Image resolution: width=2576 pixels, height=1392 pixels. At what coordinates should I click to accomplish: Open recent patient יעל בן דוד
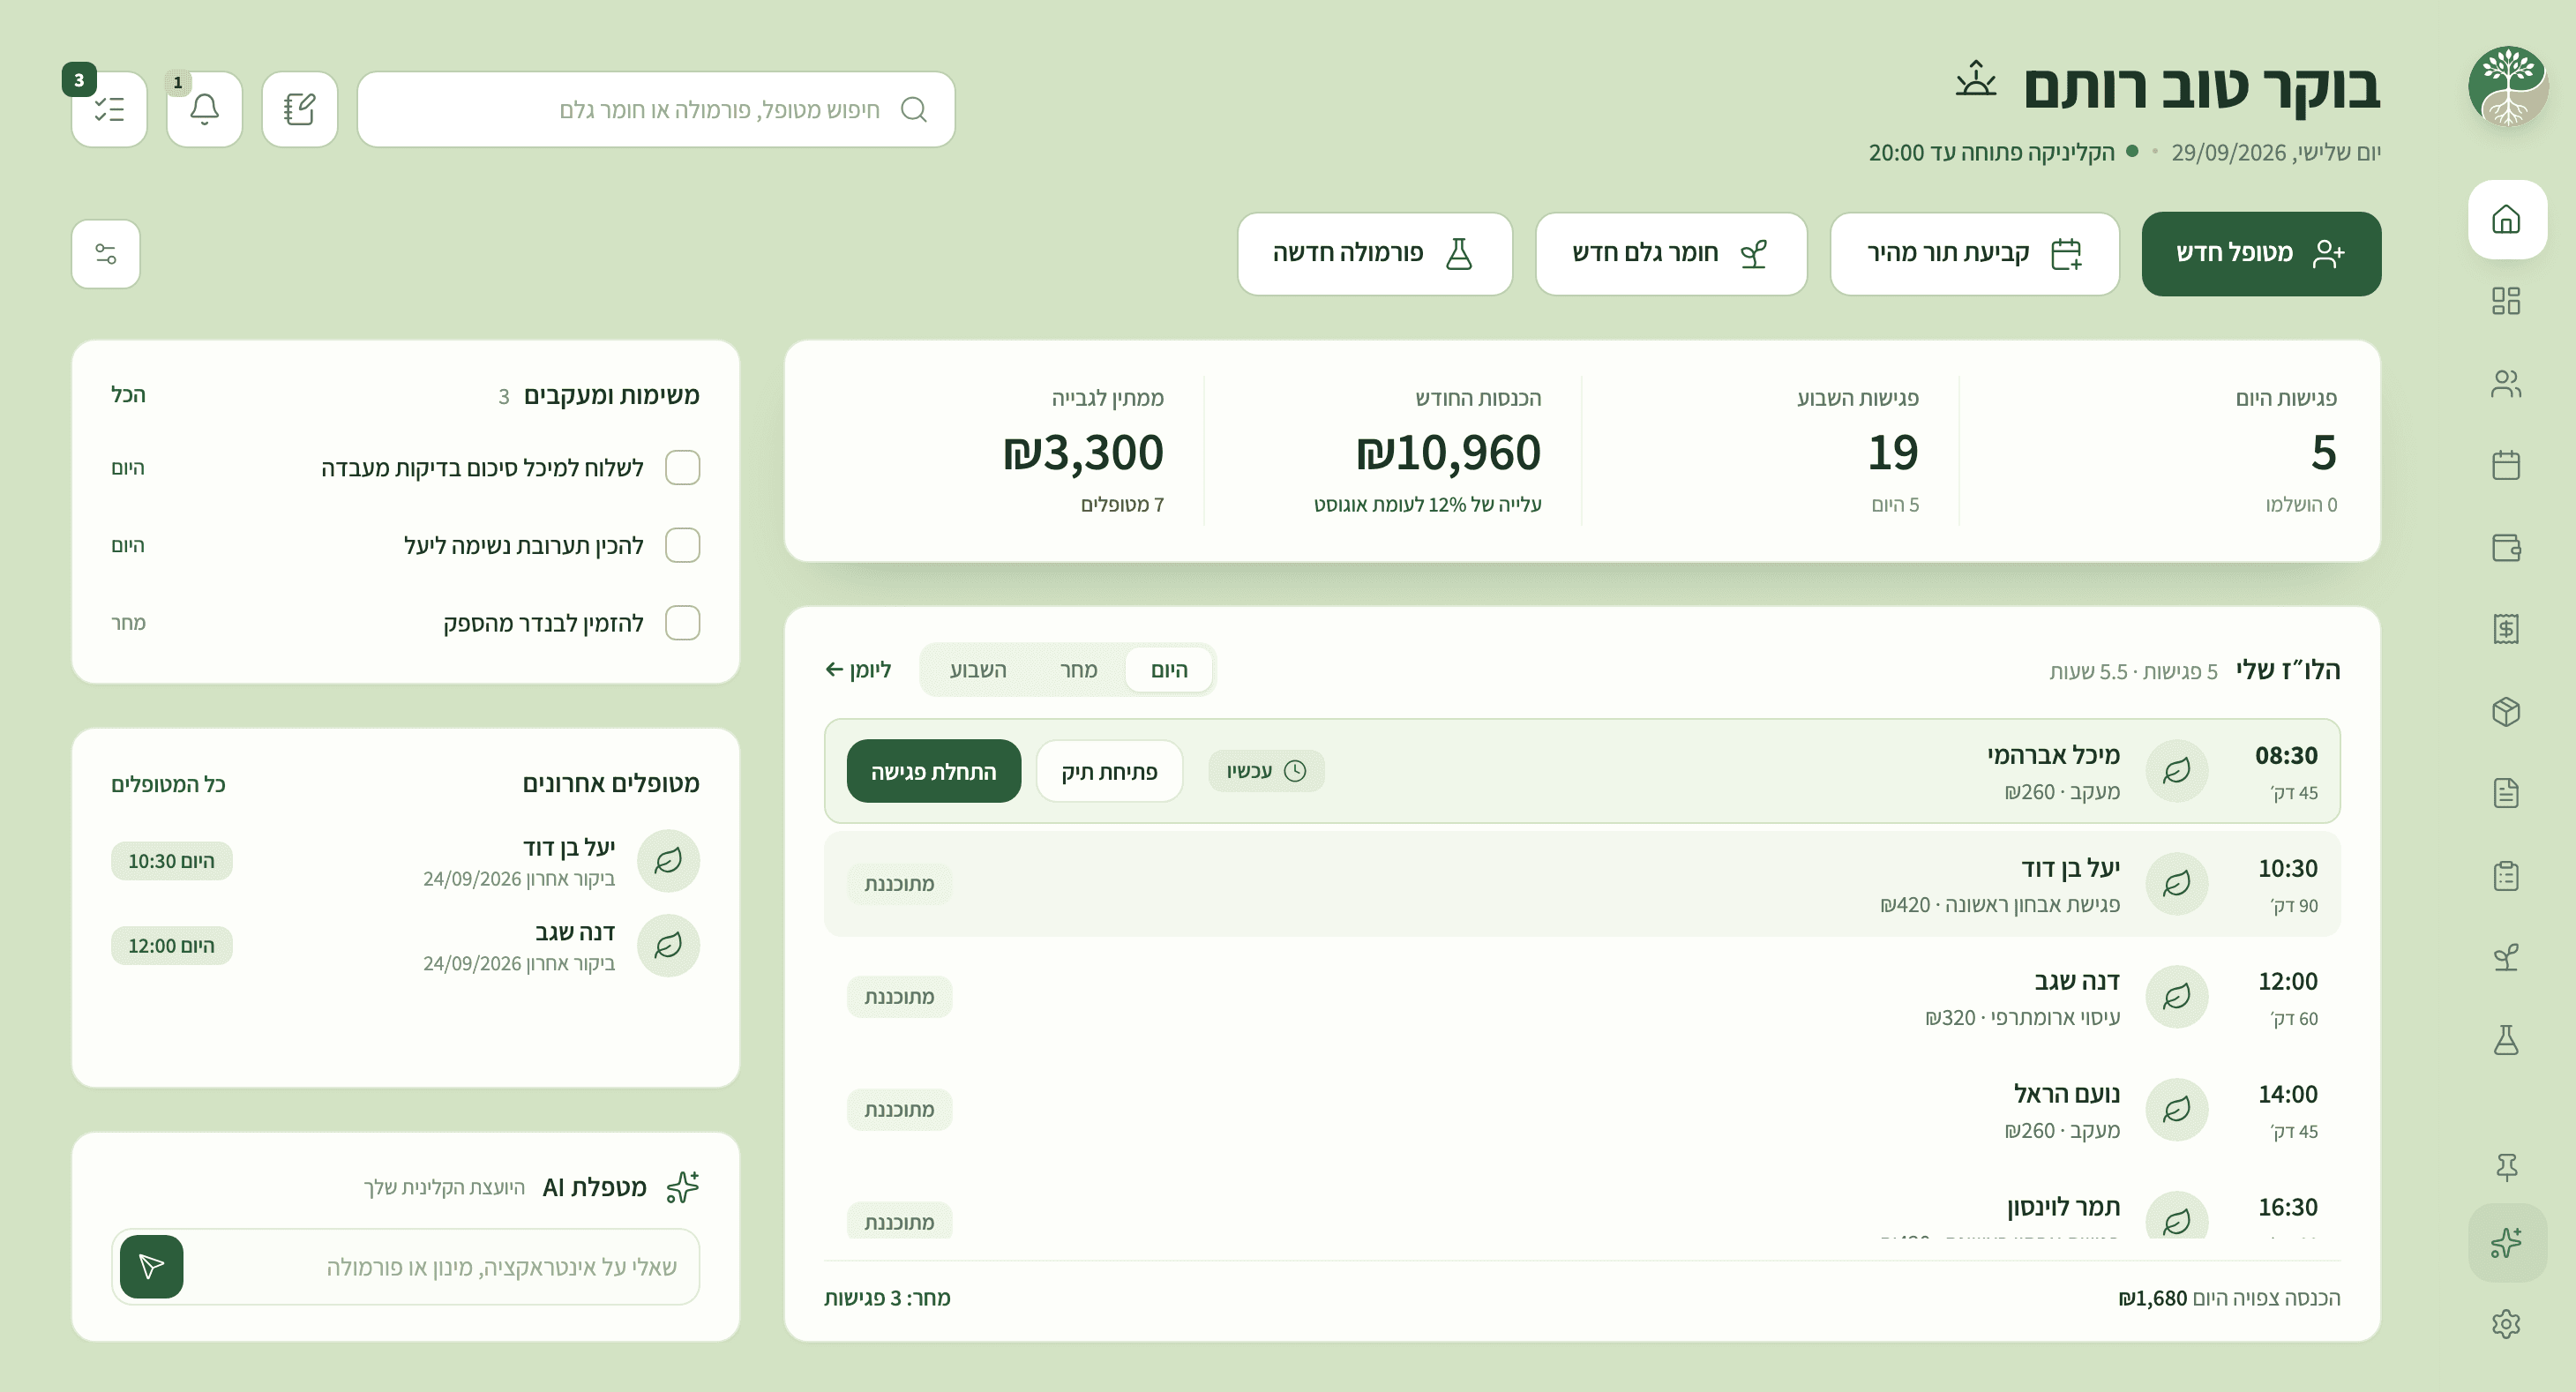405,861
